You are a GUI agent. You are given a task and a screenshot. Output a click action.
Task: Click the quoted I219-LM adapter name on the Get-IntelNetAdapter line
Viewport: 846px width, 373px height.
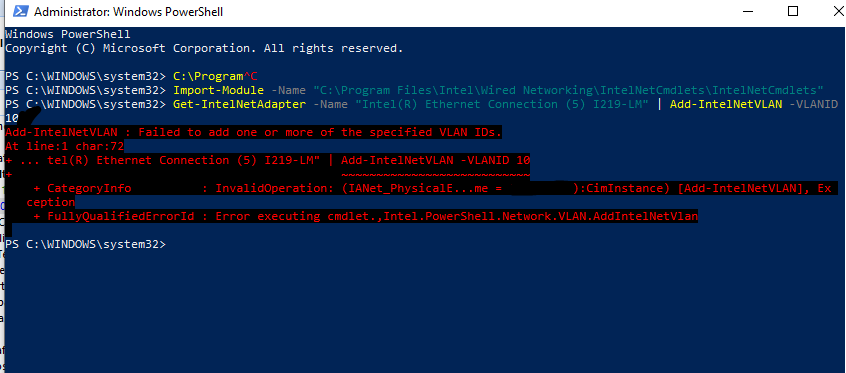point(502,104)
